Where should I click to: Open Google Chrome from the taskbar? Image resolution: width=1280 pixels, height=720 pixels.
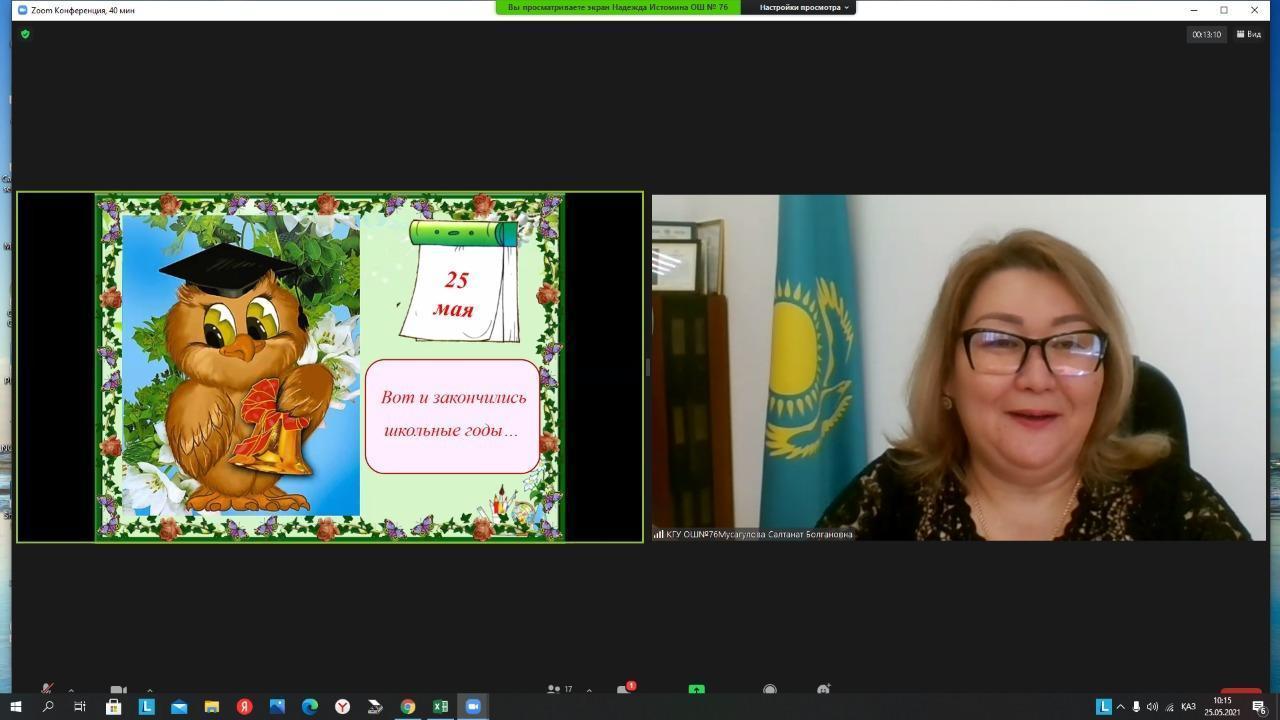[408, 707]
